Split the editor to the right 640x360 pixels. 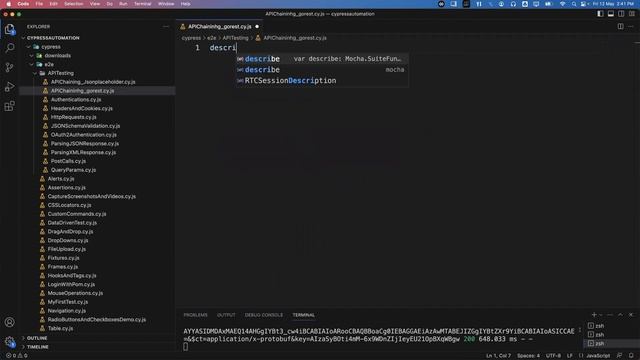620,27
